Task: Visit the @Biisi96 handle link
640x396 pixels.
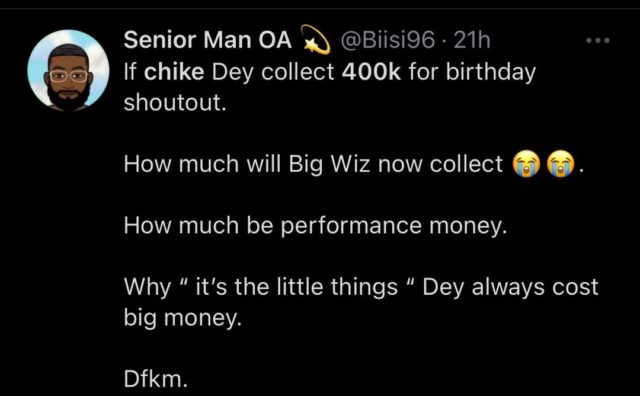Action: click(387, 40)
